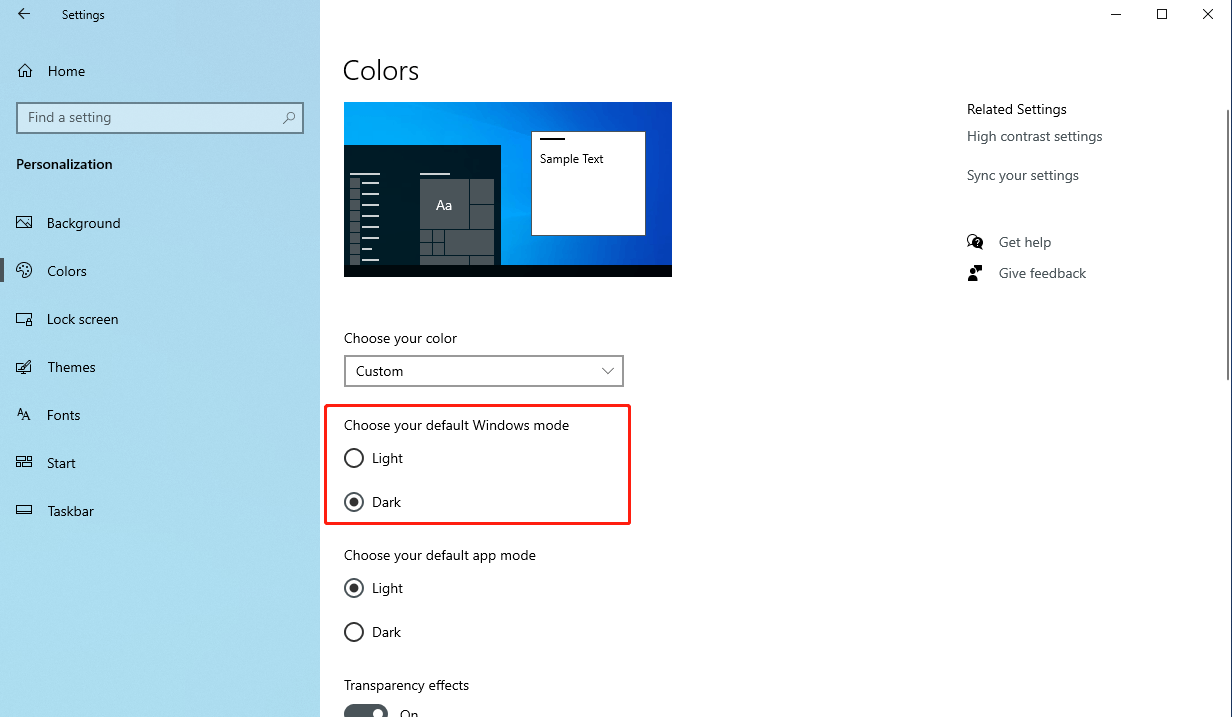This screenshot has width=1232, height=717.
Task: Open Fonts settings
Action: [x=63, y=414]
